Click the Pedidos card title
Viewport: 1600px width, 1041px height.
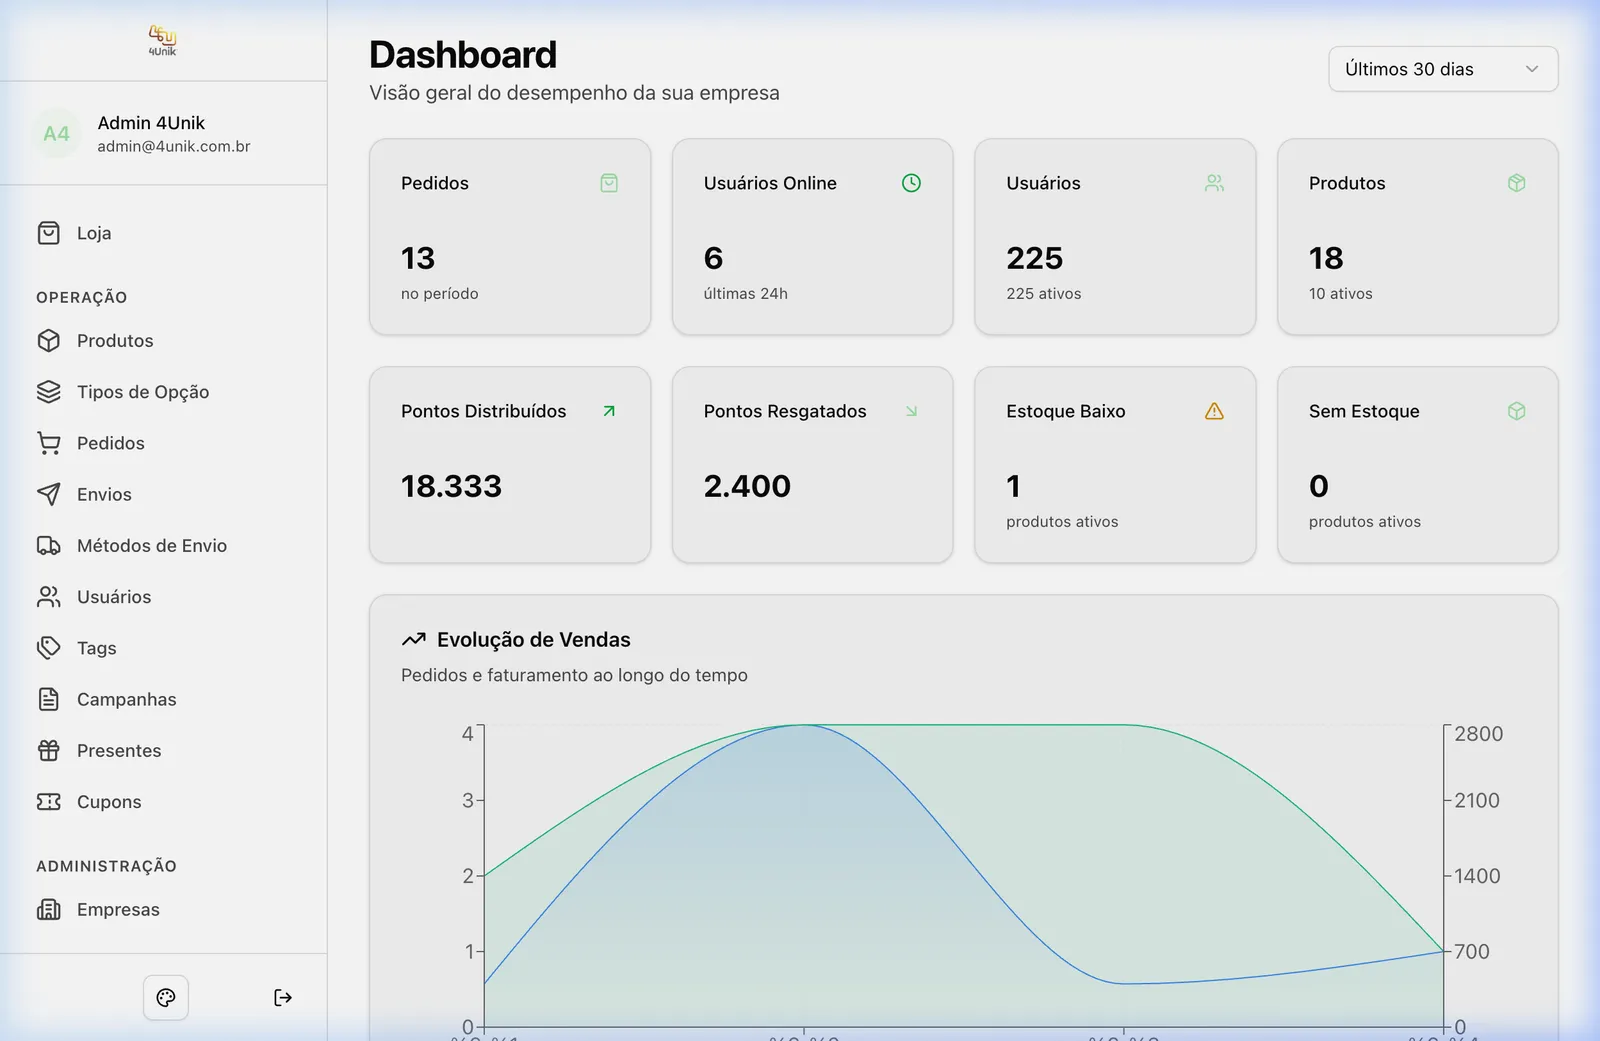(435, 183)
